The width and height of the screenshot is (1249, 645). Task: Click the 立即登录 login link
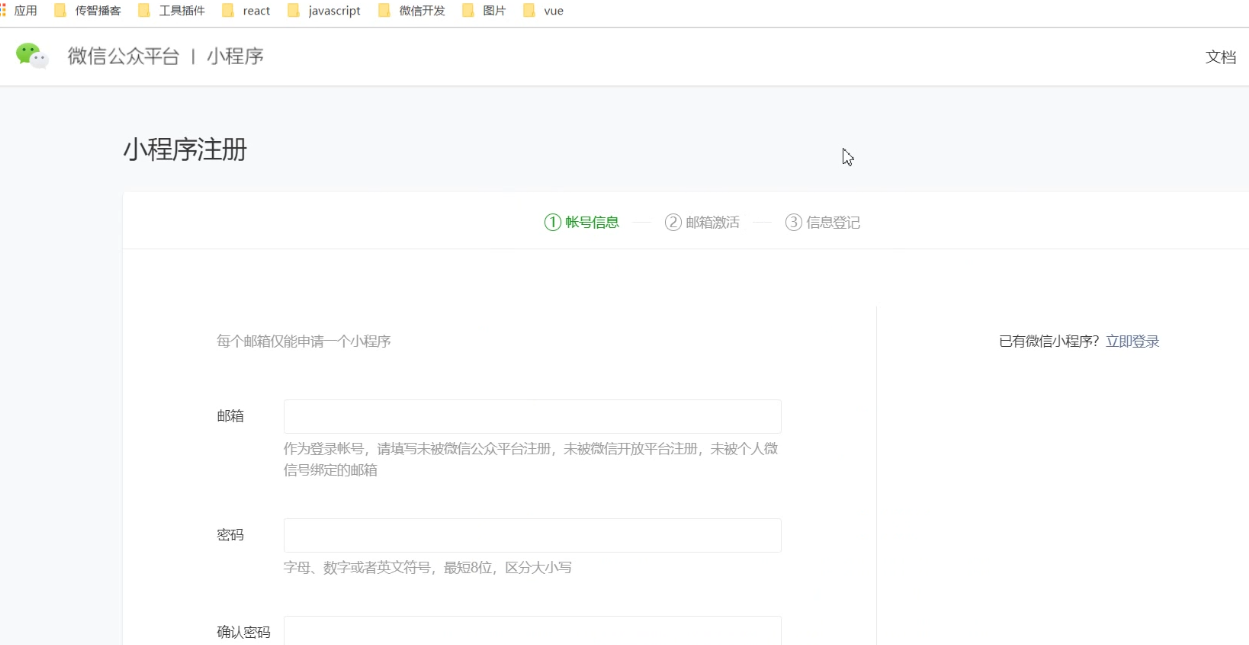click(x=1131, y=341)
